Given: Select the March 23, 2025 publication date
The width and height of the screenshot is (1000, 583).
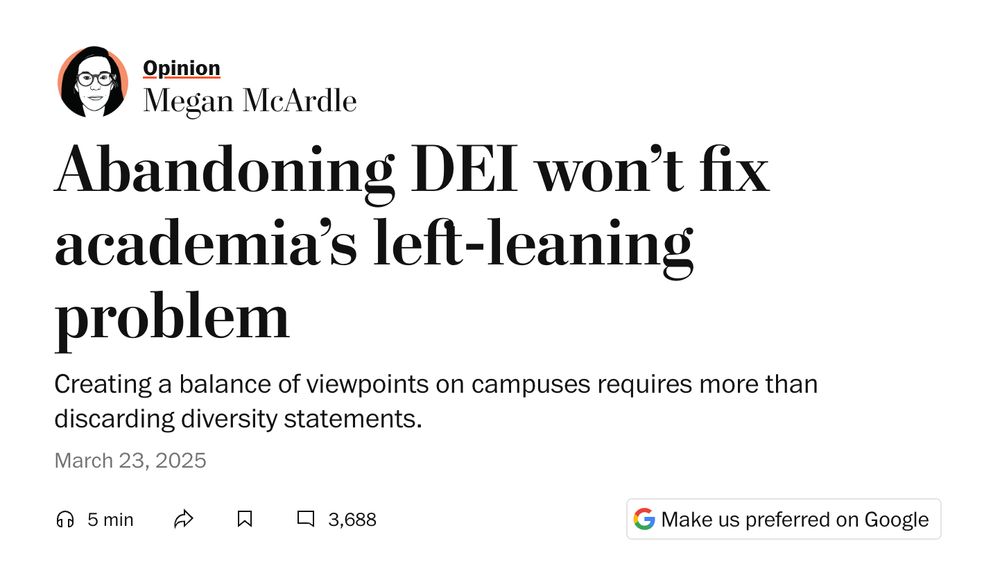Looking at the screenshot, I should [x=130, y=460].
